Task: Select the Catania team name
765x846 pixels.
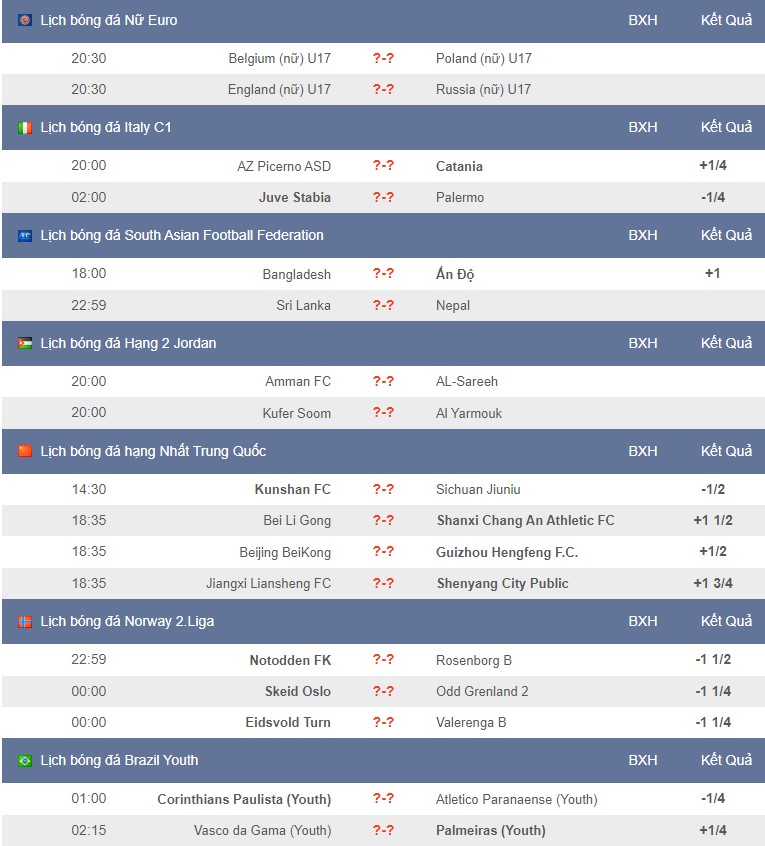Action: [459, 166]
